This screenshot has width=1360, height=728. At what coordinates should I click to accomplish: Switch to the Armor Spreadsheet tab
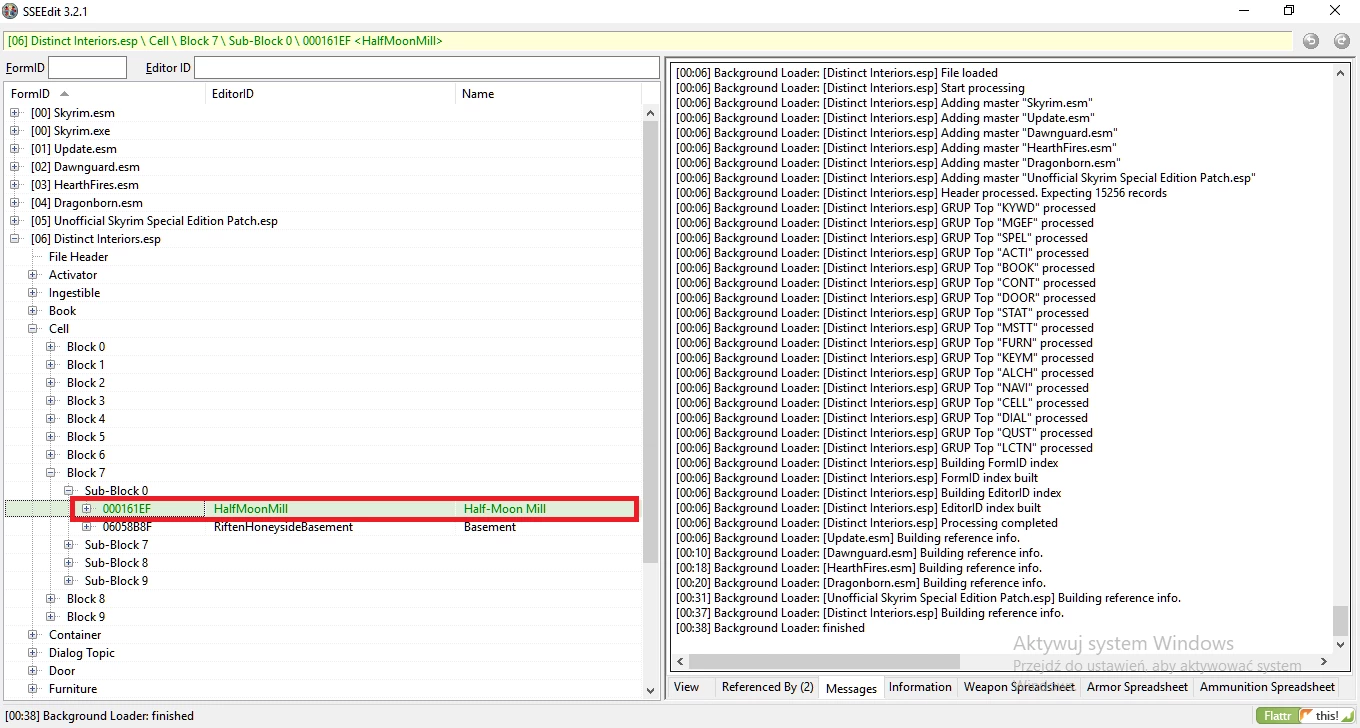tap(1137, 687)
